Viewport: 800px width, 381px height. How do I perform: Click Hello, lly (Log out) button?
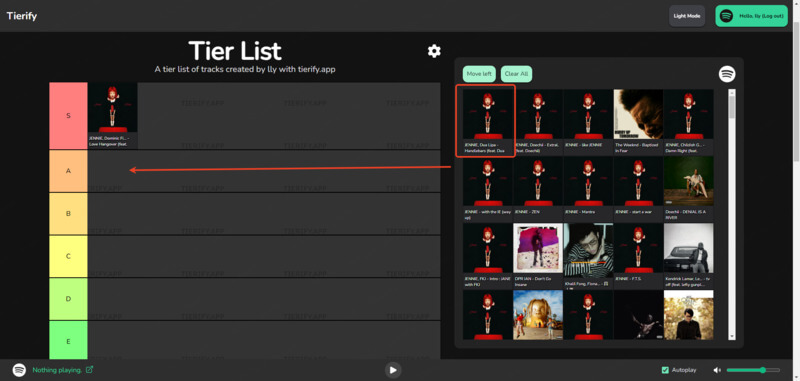point(752,16)
